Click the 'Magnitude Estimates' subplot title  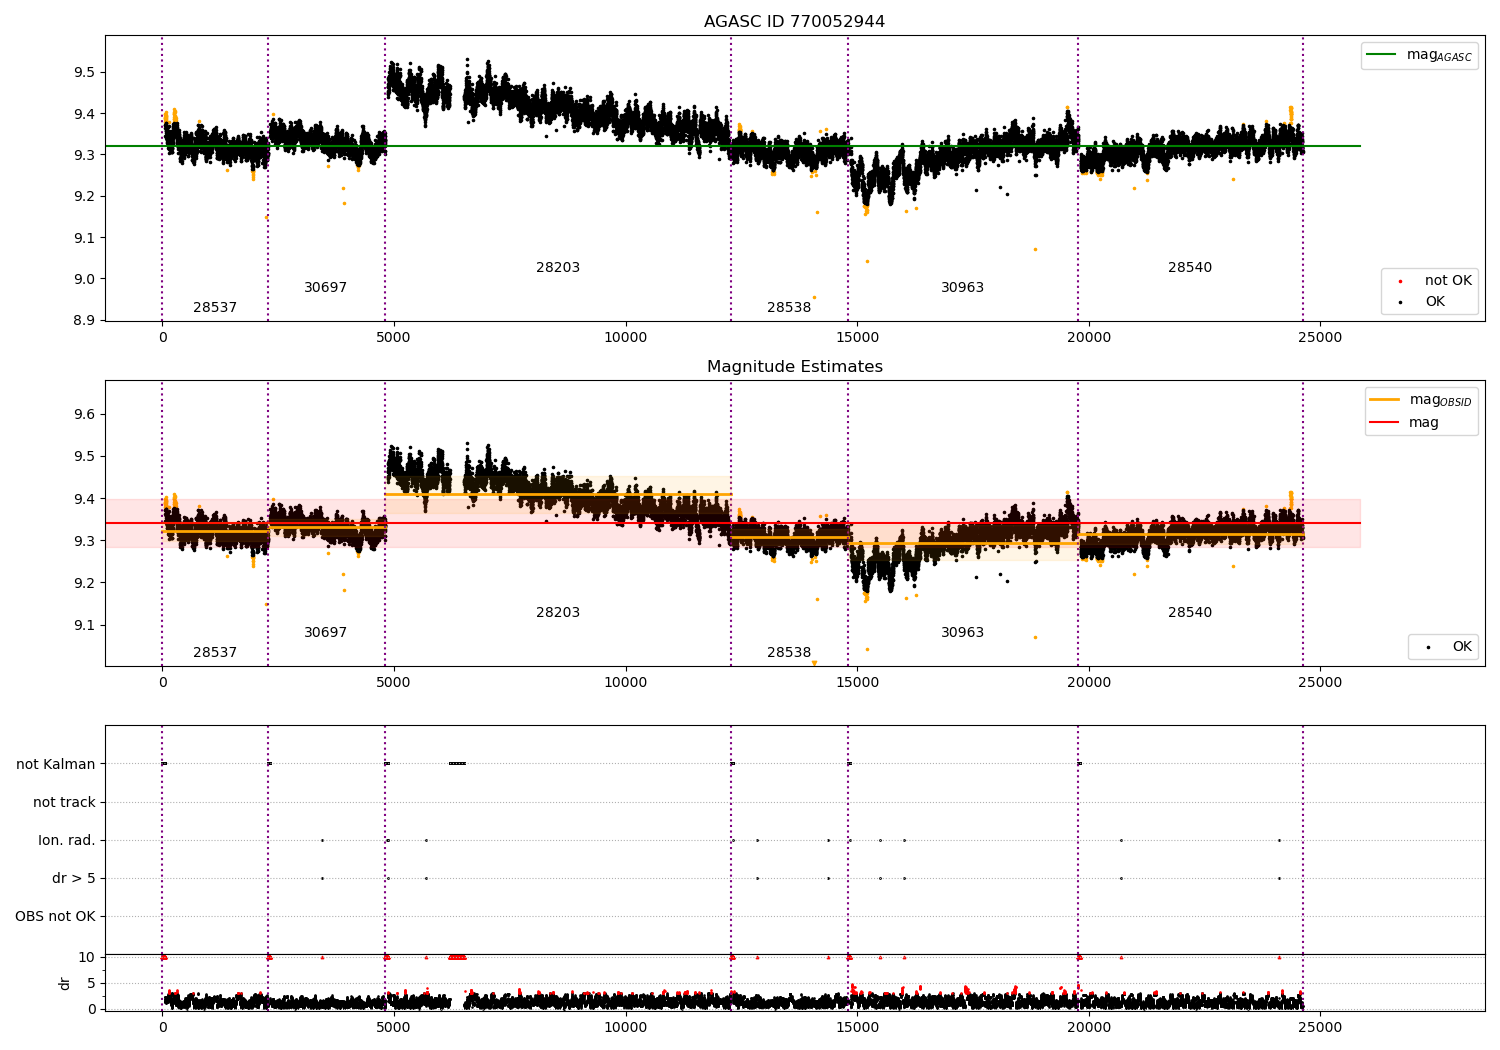[794, 367]
